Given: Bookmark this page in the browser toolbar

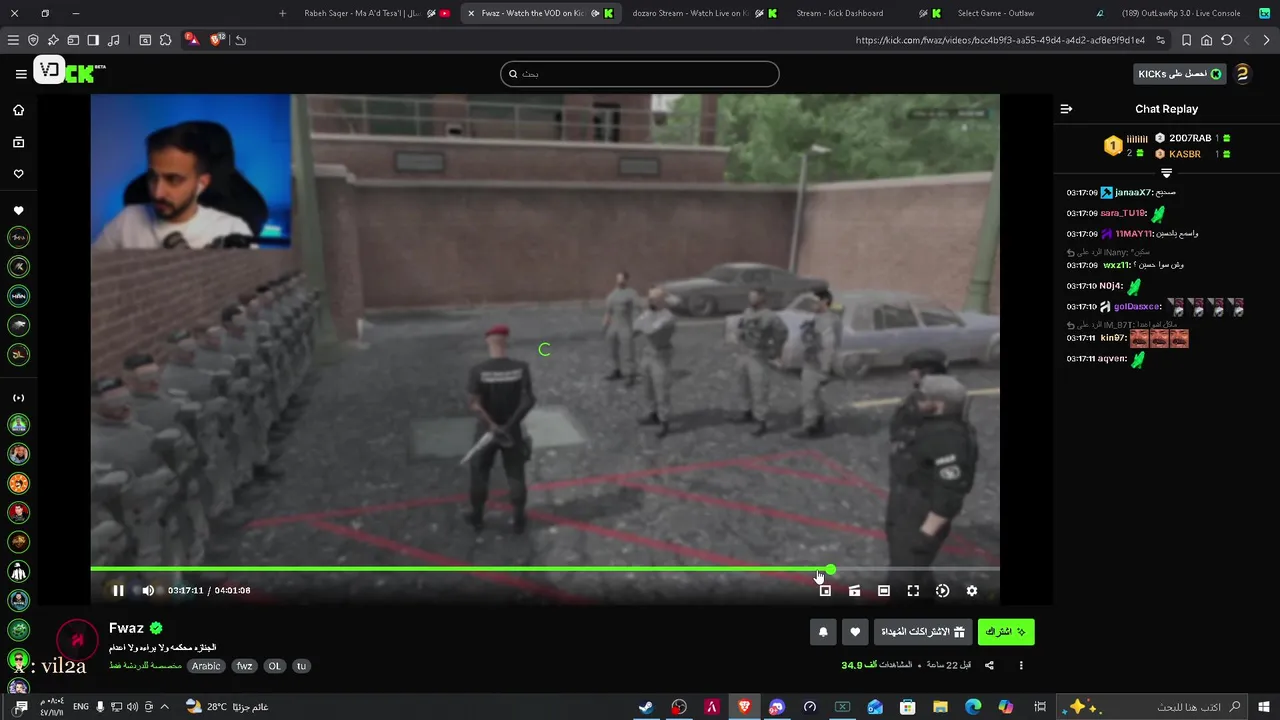Looking at the screenshot, I should tap(1186, 40).
